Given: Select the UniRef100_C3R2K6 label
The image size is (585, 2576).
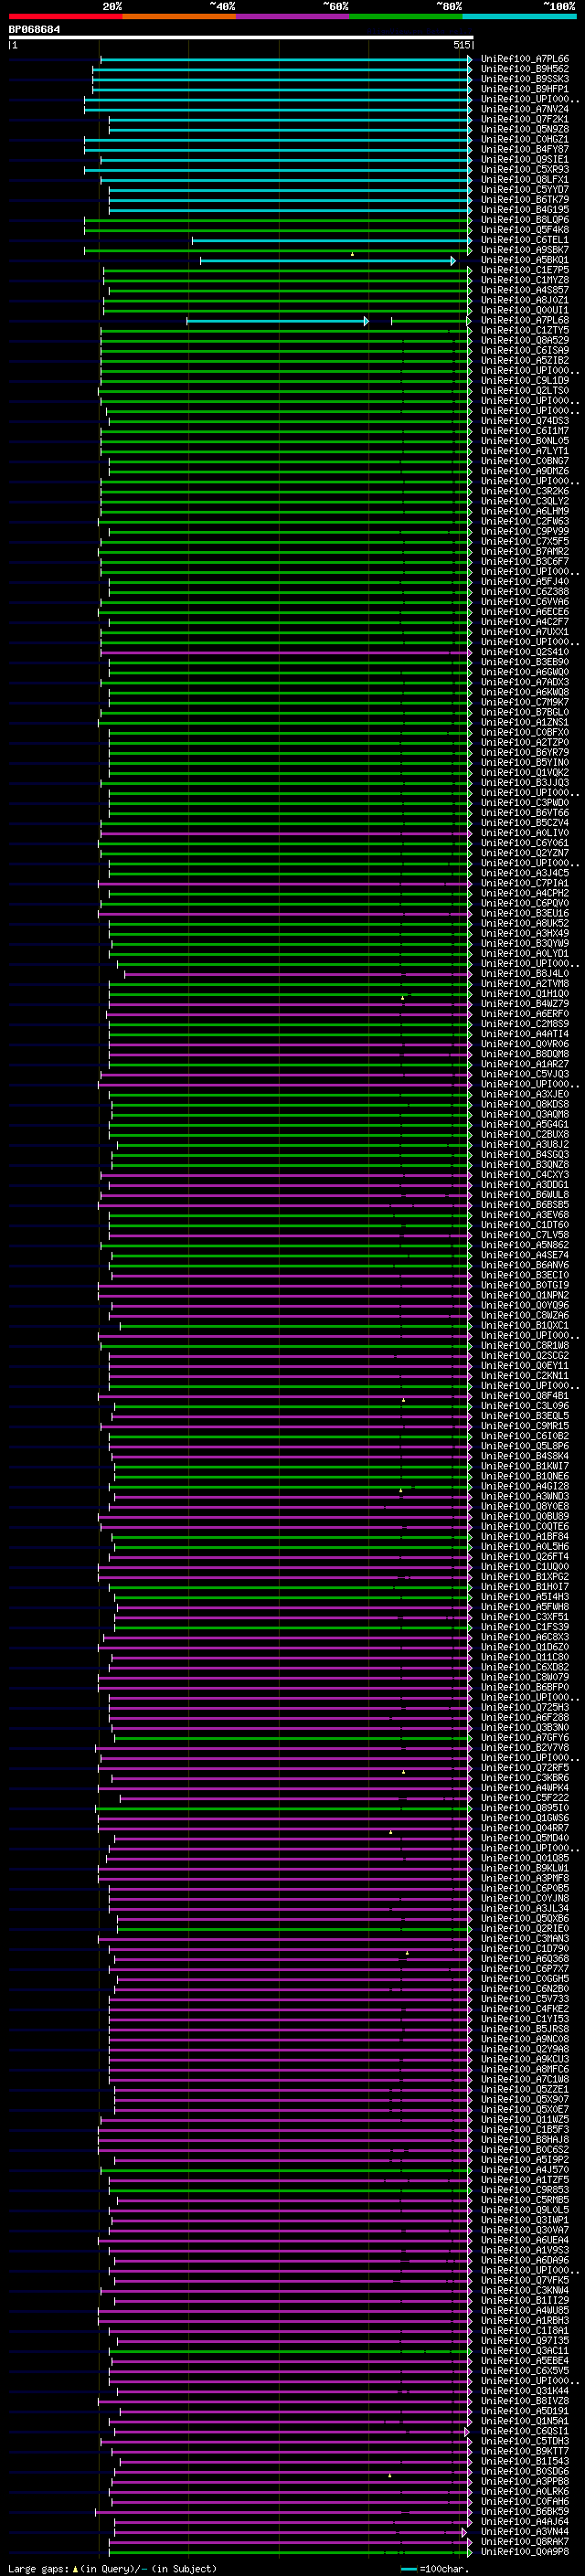Looking at the screenshot, I should [524, 491].
